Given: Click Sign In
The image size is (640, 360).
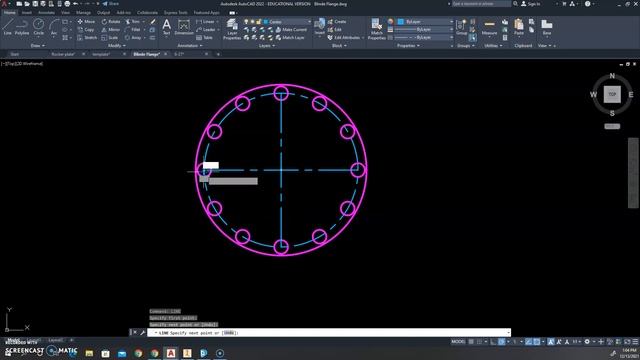Looking at the screenshot, I should point(531,4).
